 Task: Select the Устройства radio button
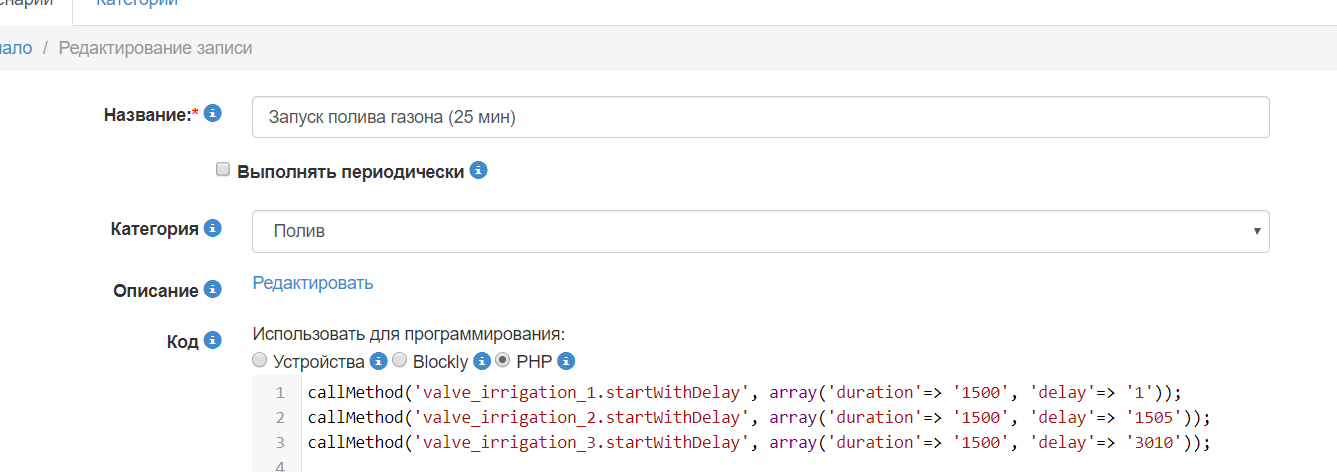pos(260,360)
